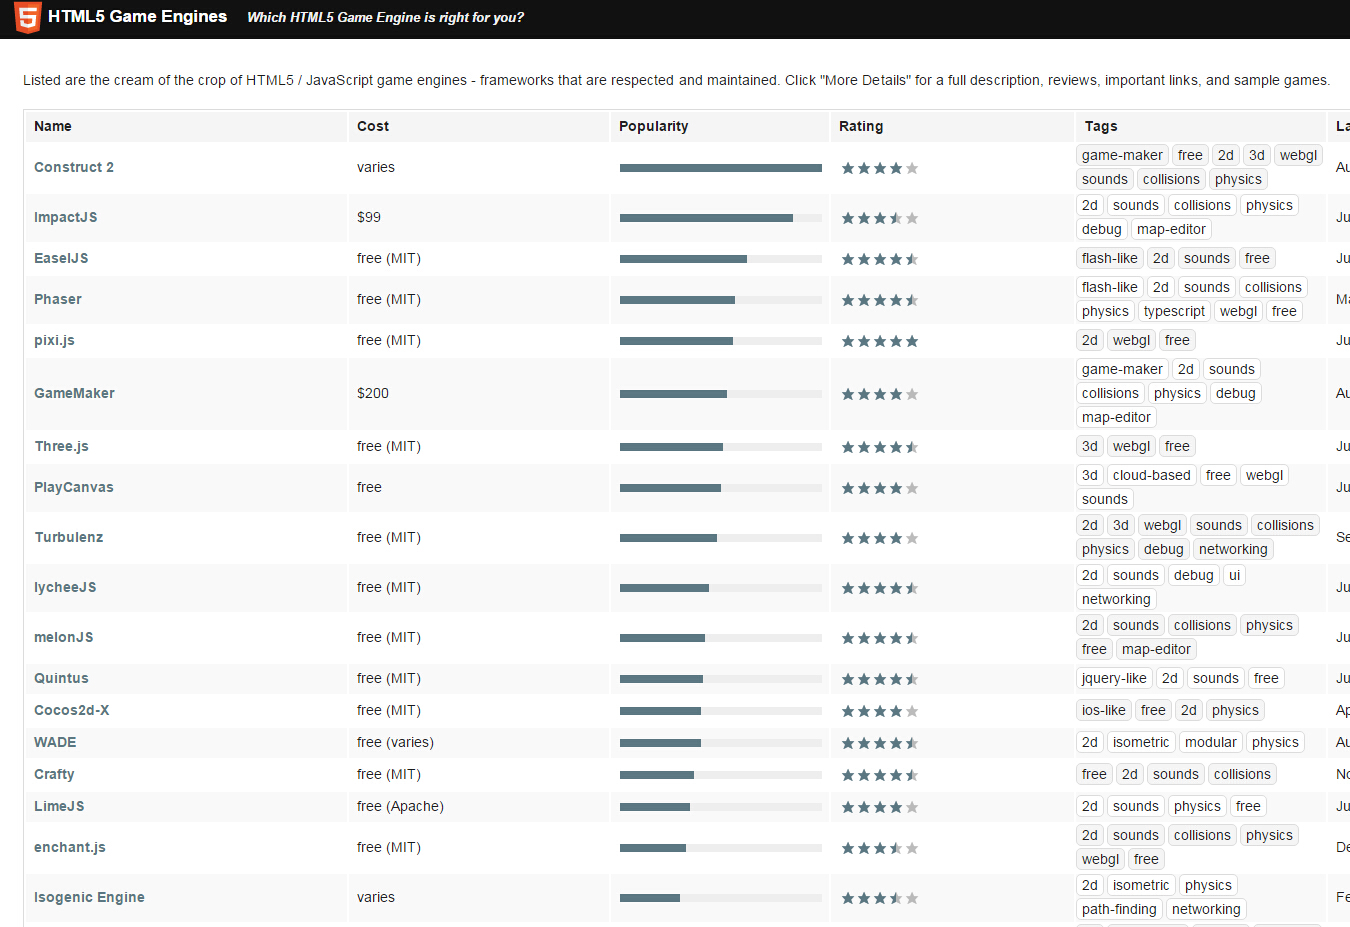Open the Cocos2d-X engine link
Viewport: 1350px width, 927px height.
(72, 710)
